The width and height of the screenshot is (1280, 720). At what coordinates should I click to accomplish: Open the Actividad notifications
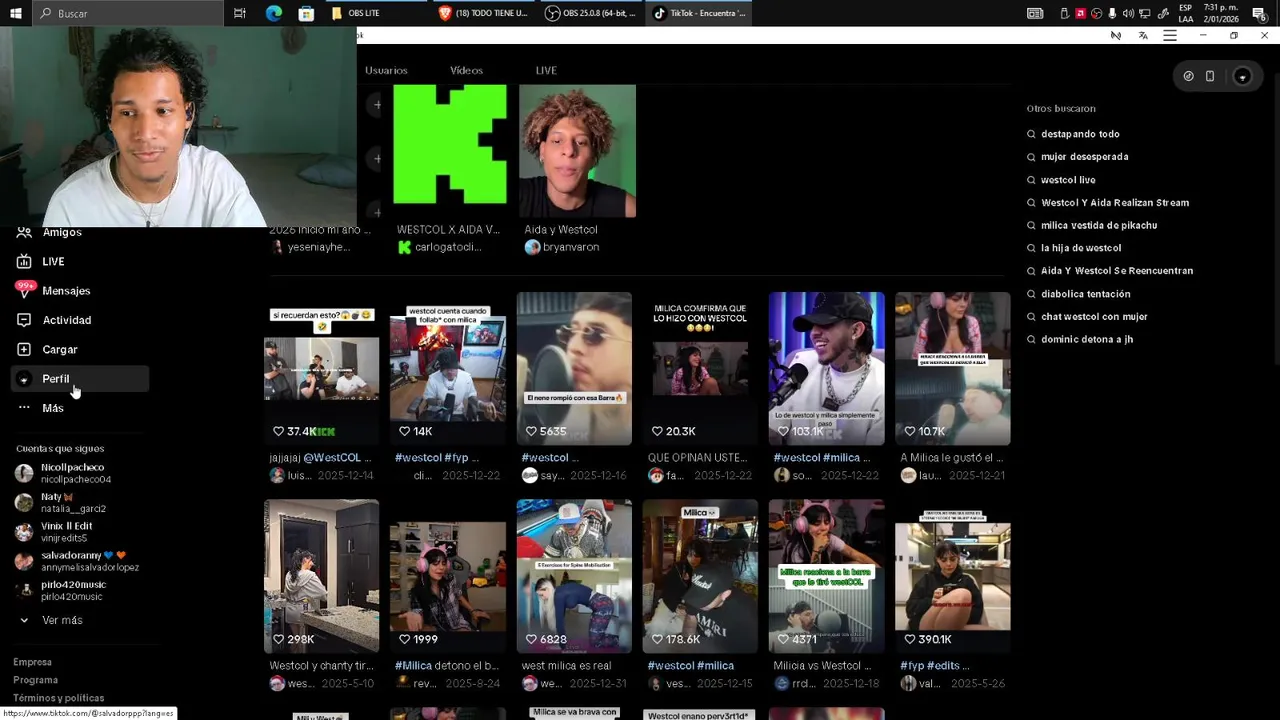point(66,320)
